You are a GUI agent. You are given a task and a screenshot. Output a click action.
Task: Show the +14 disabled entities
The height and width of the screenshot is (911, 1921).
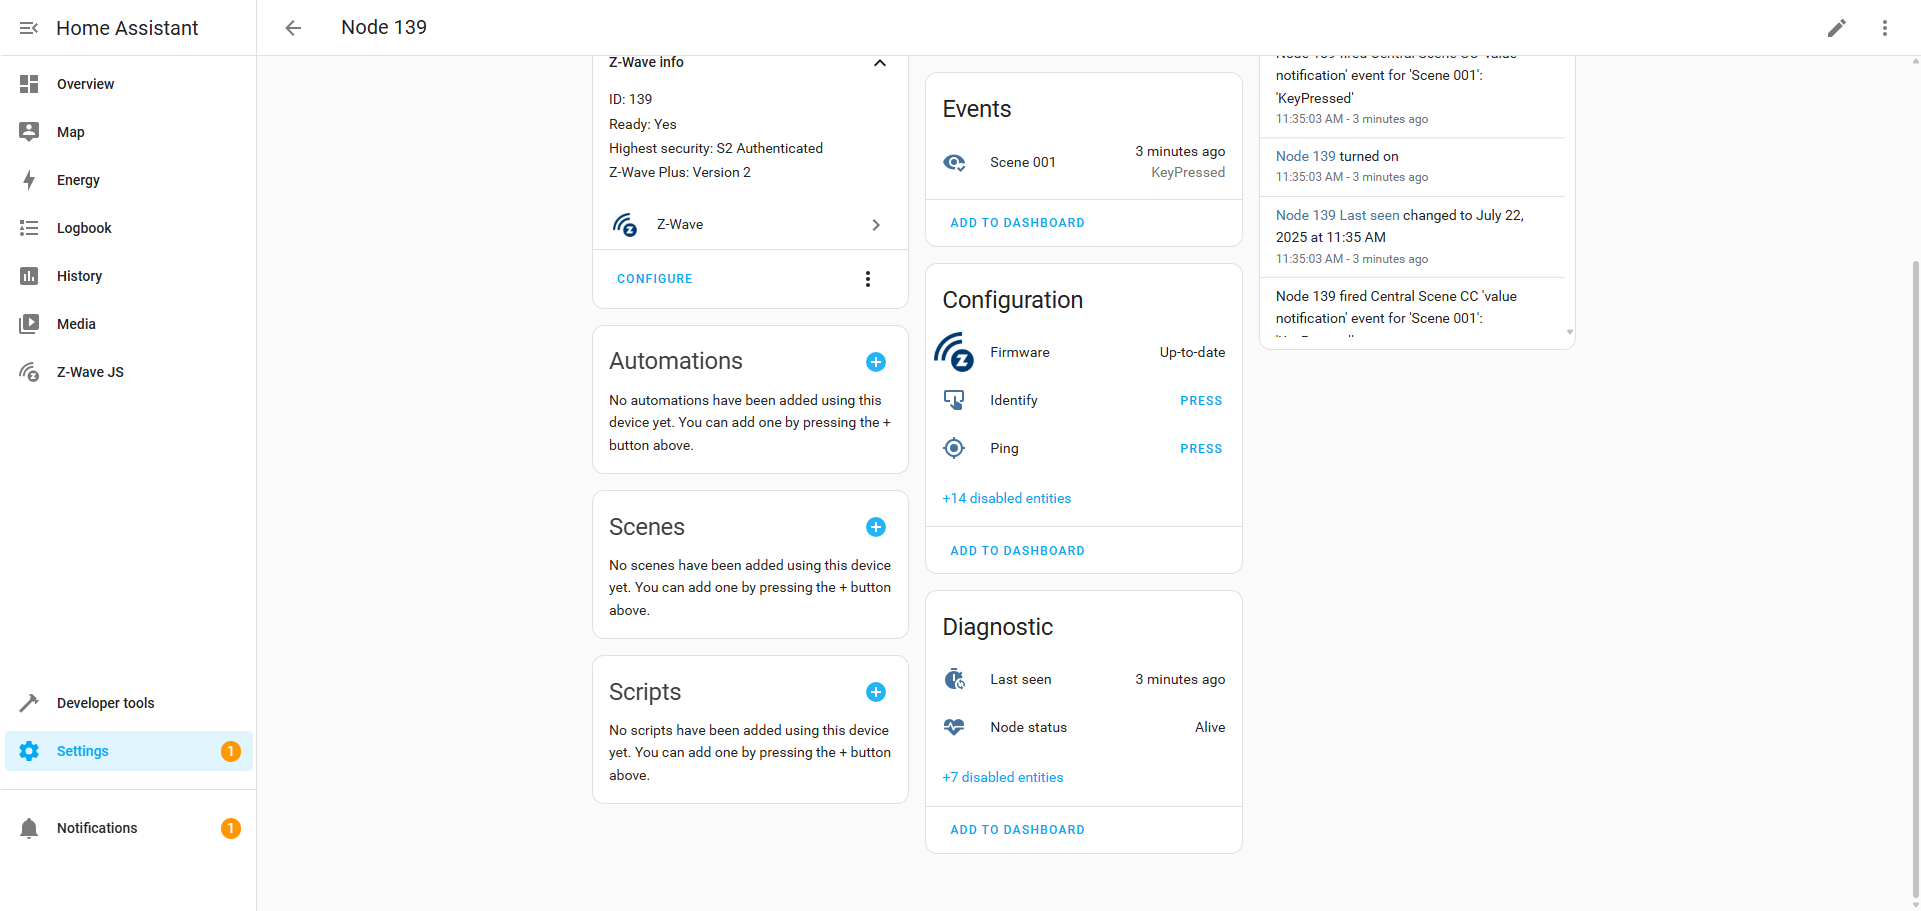1007,498
